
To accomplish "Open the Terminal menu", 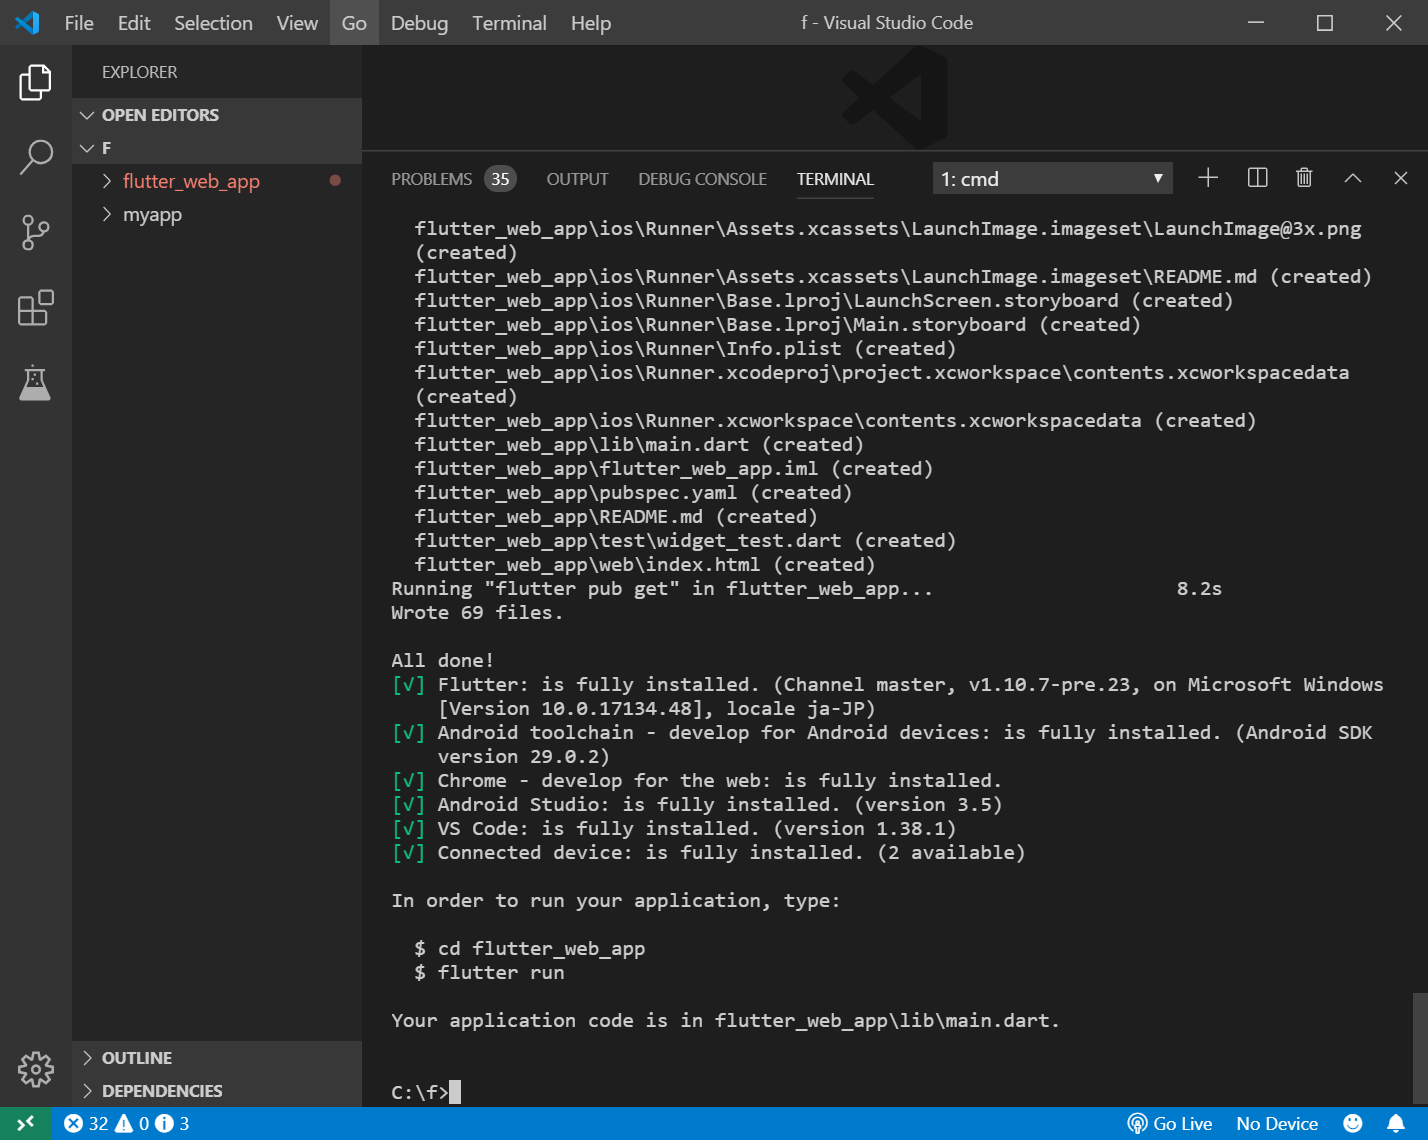I will [x=509, y=23].
